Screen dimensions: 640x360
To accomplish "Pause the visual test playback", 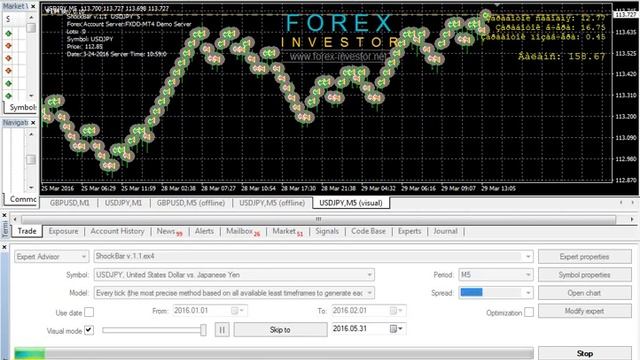I will (222, 329).
